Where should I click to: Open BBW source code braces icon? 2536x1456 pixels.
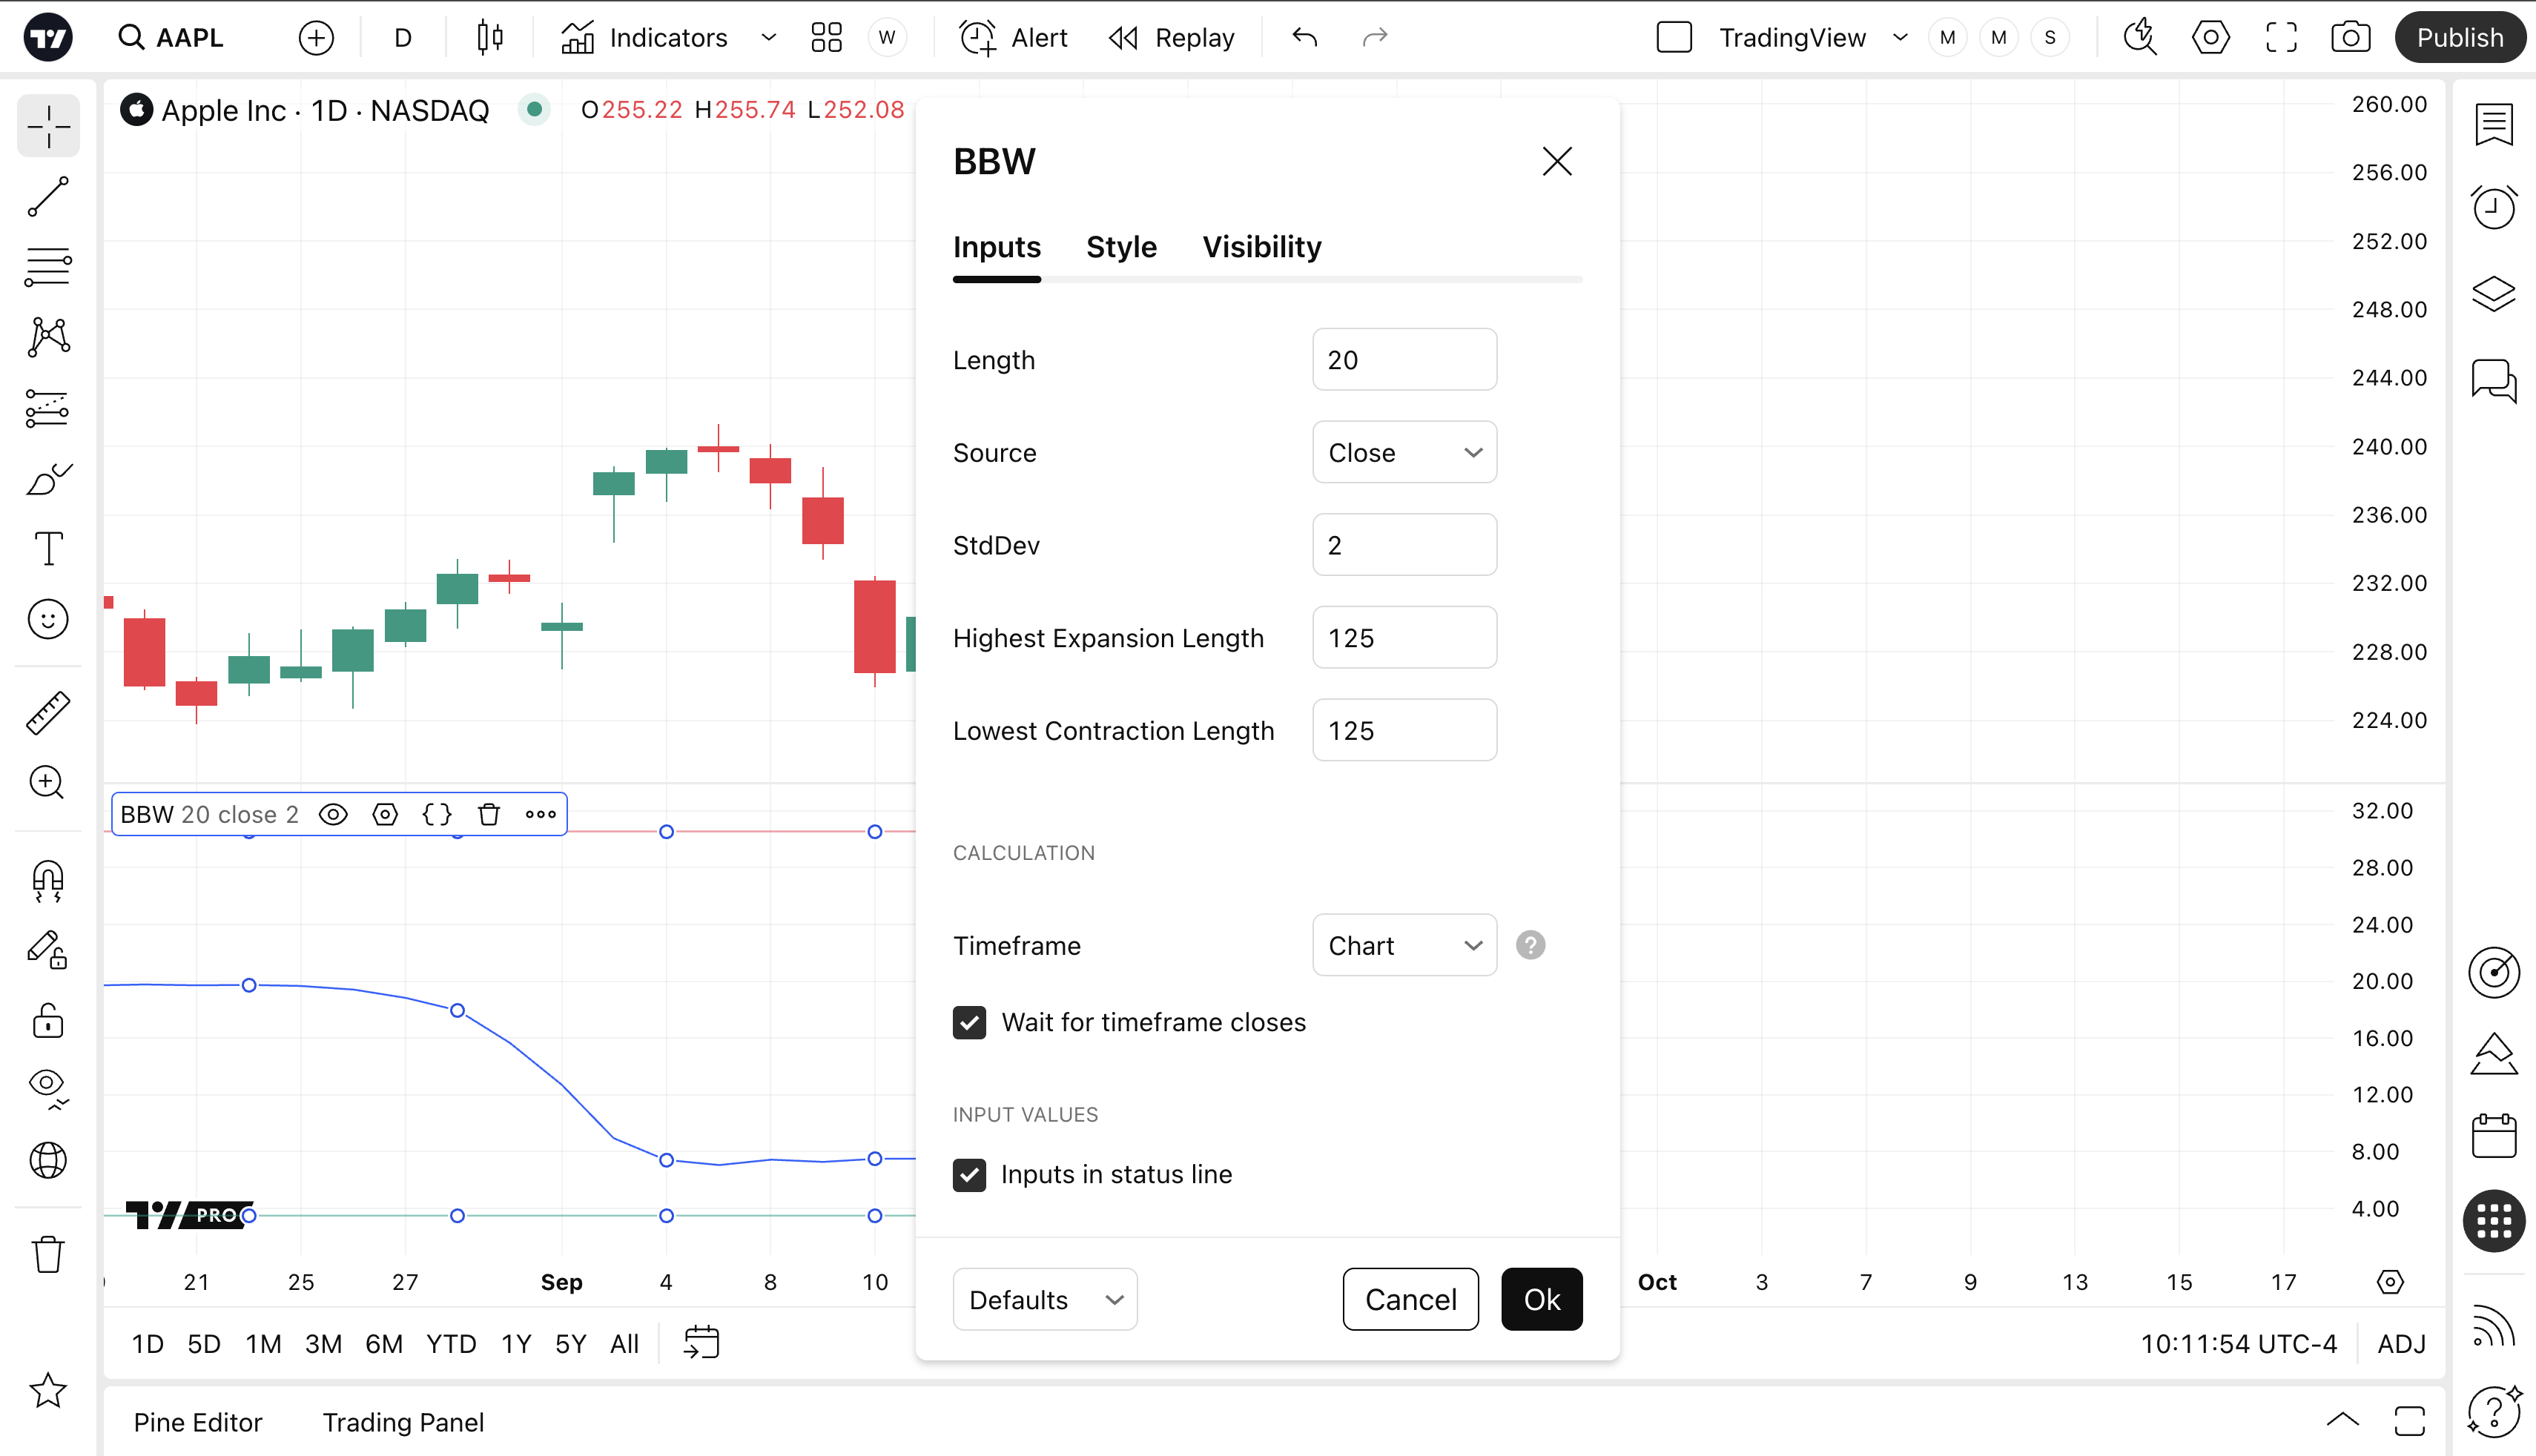[x=437, y=814]
